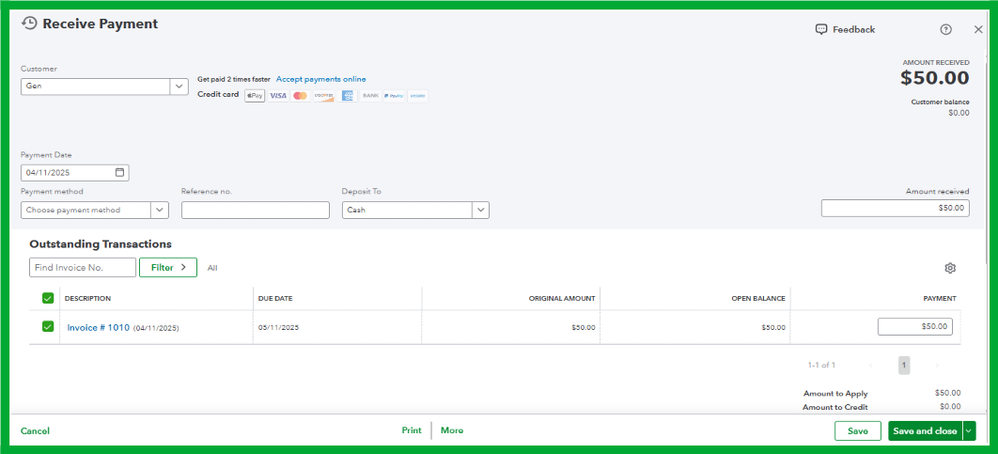Click the Amount to Apply label
The width and height of the screenshot is (998, 454).
pos(835,394)
